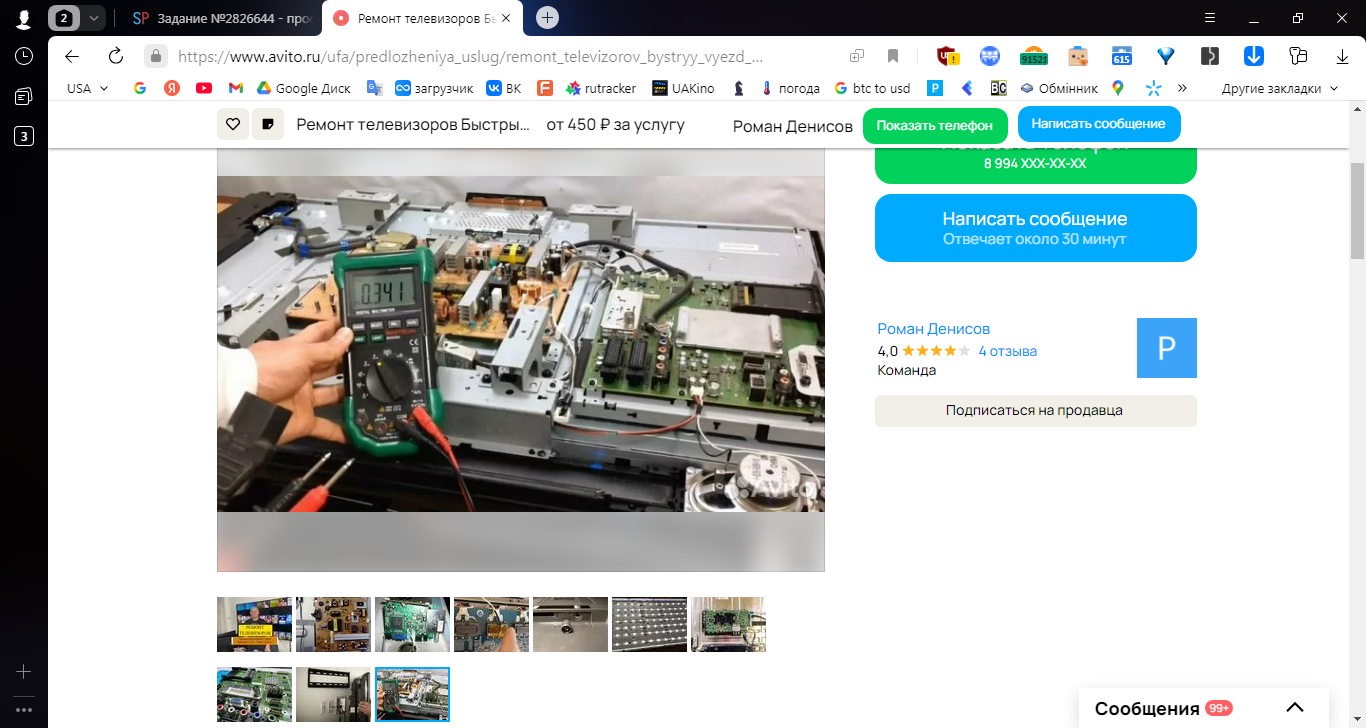Open the 4 отзыва reviews link
Image resolution: width=1366 pixels, height=728 pixels.
point(1007,351)
